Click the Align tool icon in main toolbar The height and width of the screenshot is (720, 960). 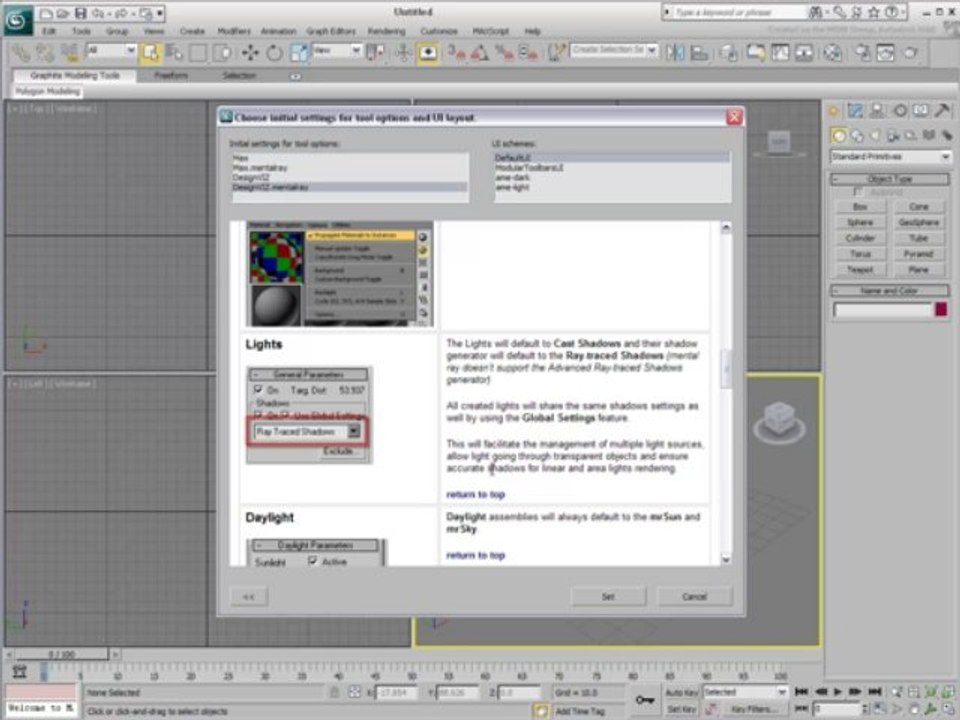pyautogui.click(x=699, y=53)
